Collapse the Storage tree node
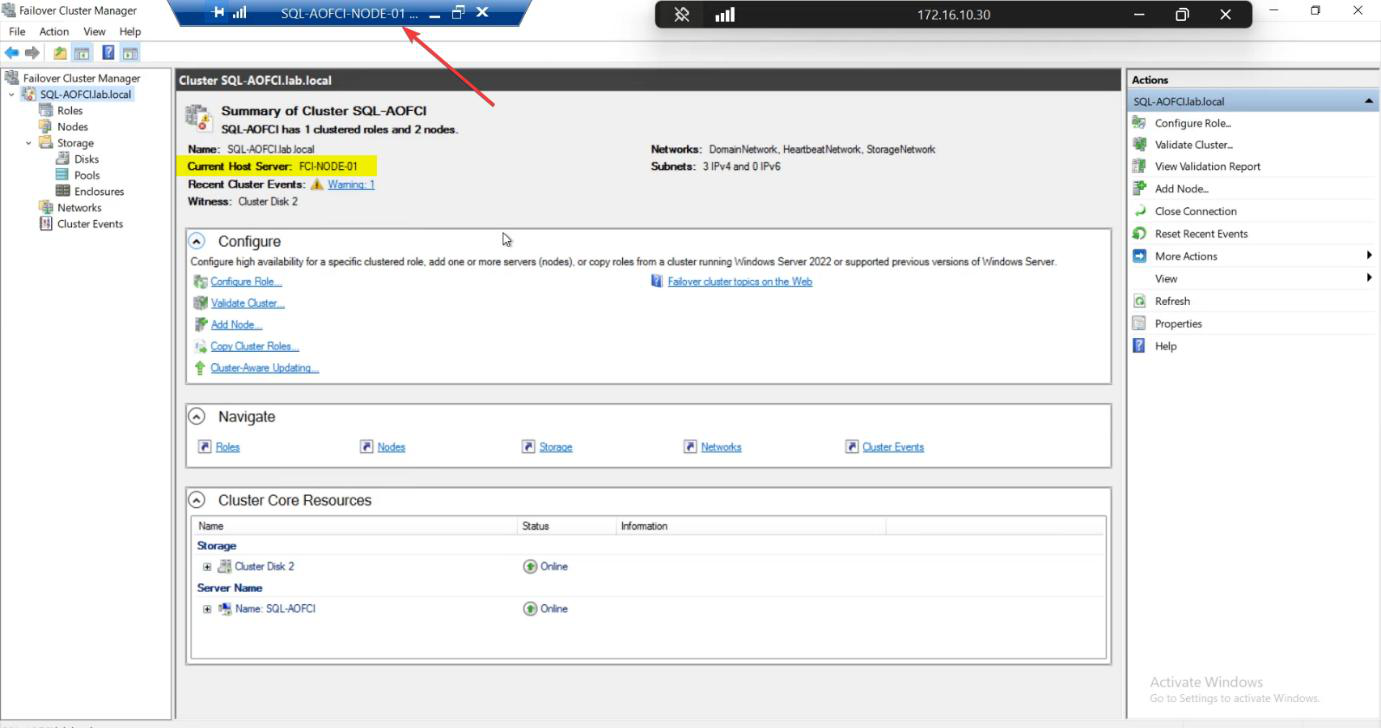1381x728 pixels. point(29,143)
